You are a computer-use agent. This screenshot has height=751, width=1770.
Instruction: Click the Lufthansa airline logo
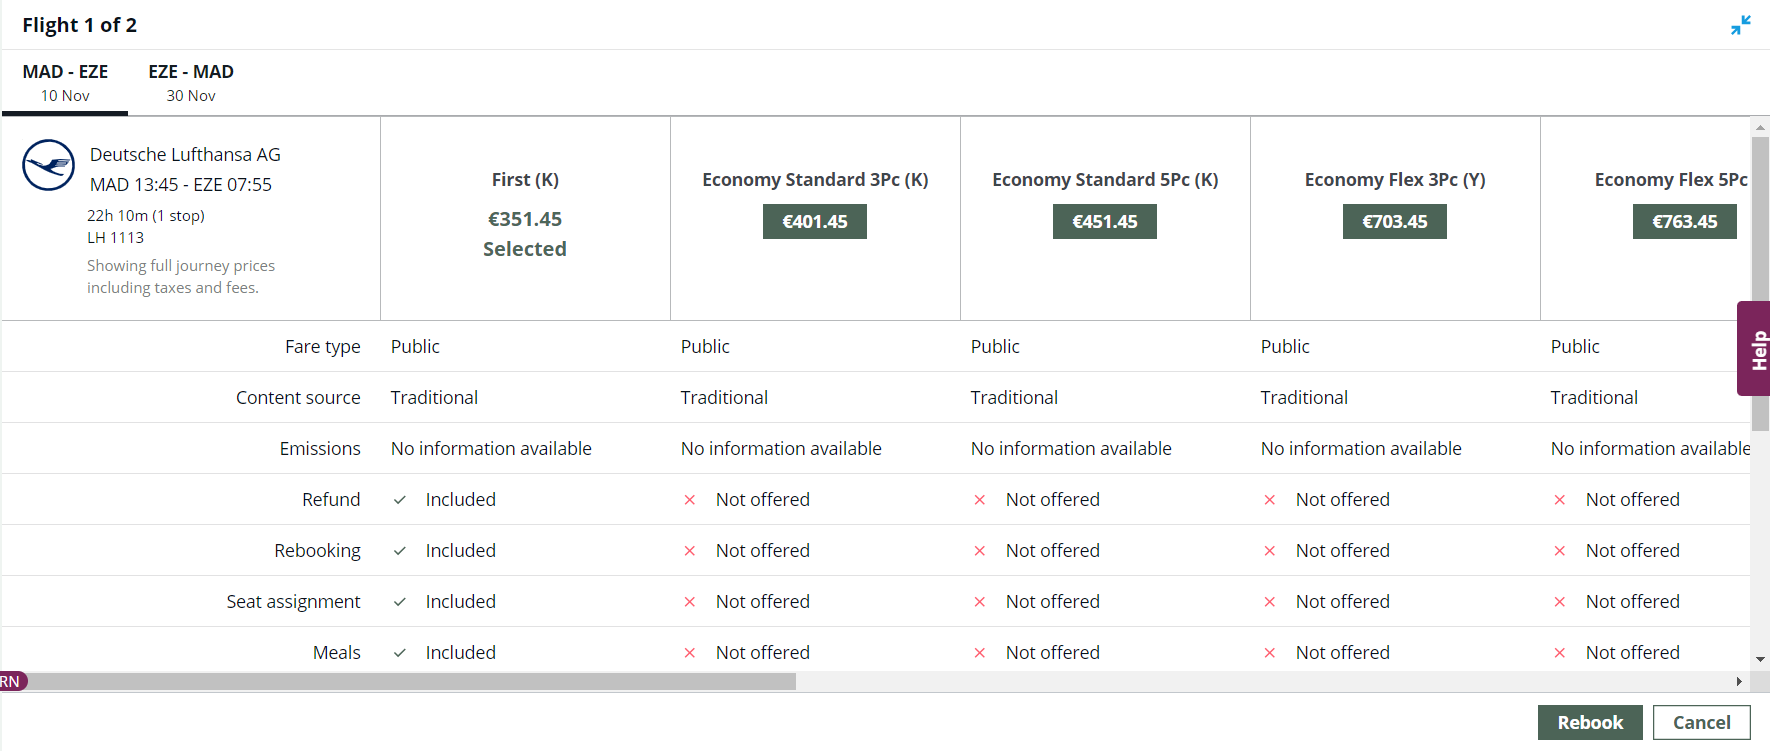48,165
